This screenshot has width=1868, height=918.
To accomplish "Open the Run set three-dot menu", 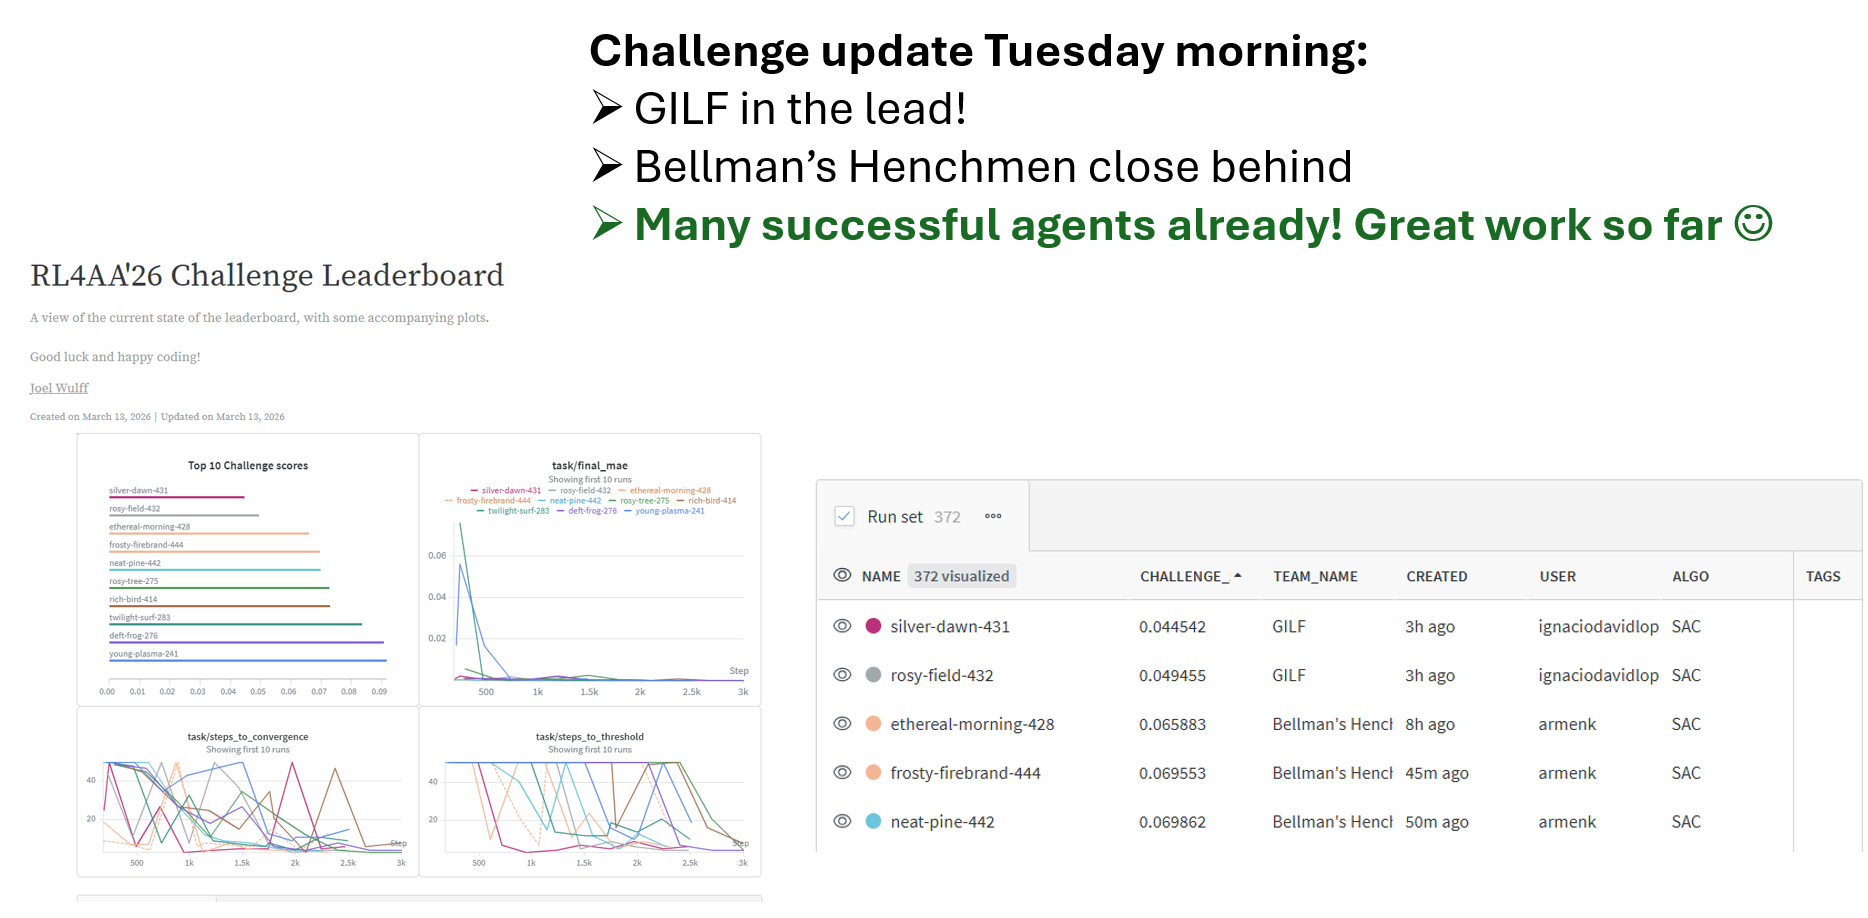I will [x=993, y=517].
